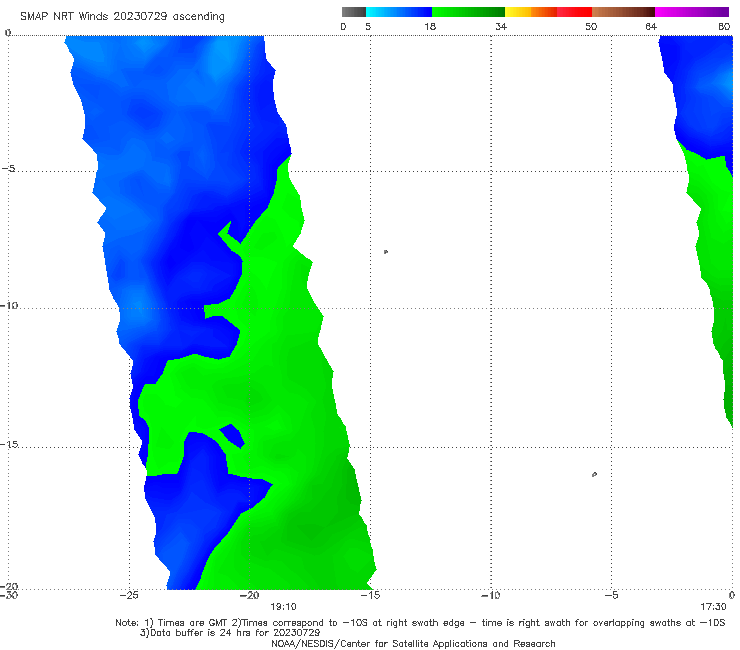Pick the magenta 64–80 colorbar segment
Viewport: 740px width, 650px height.
692,12
